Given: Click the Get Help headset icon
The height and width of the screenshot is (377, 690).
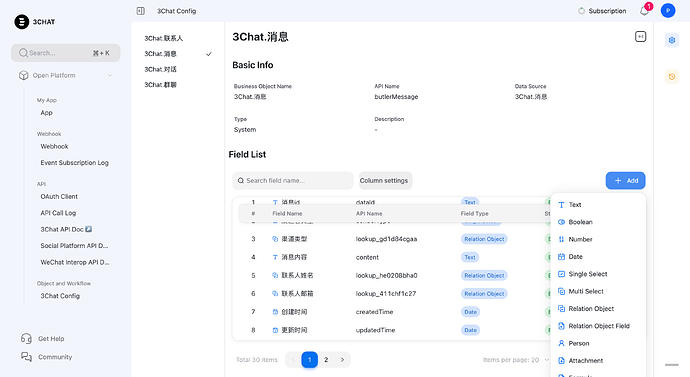Looking at the screenshot, I should click(x=26, y=338).
